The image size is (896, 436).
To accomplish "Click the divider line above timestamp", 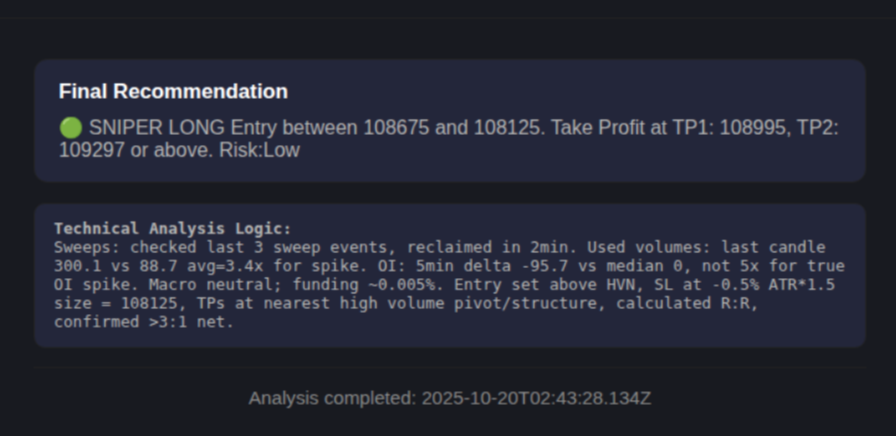I will point(450,367).
